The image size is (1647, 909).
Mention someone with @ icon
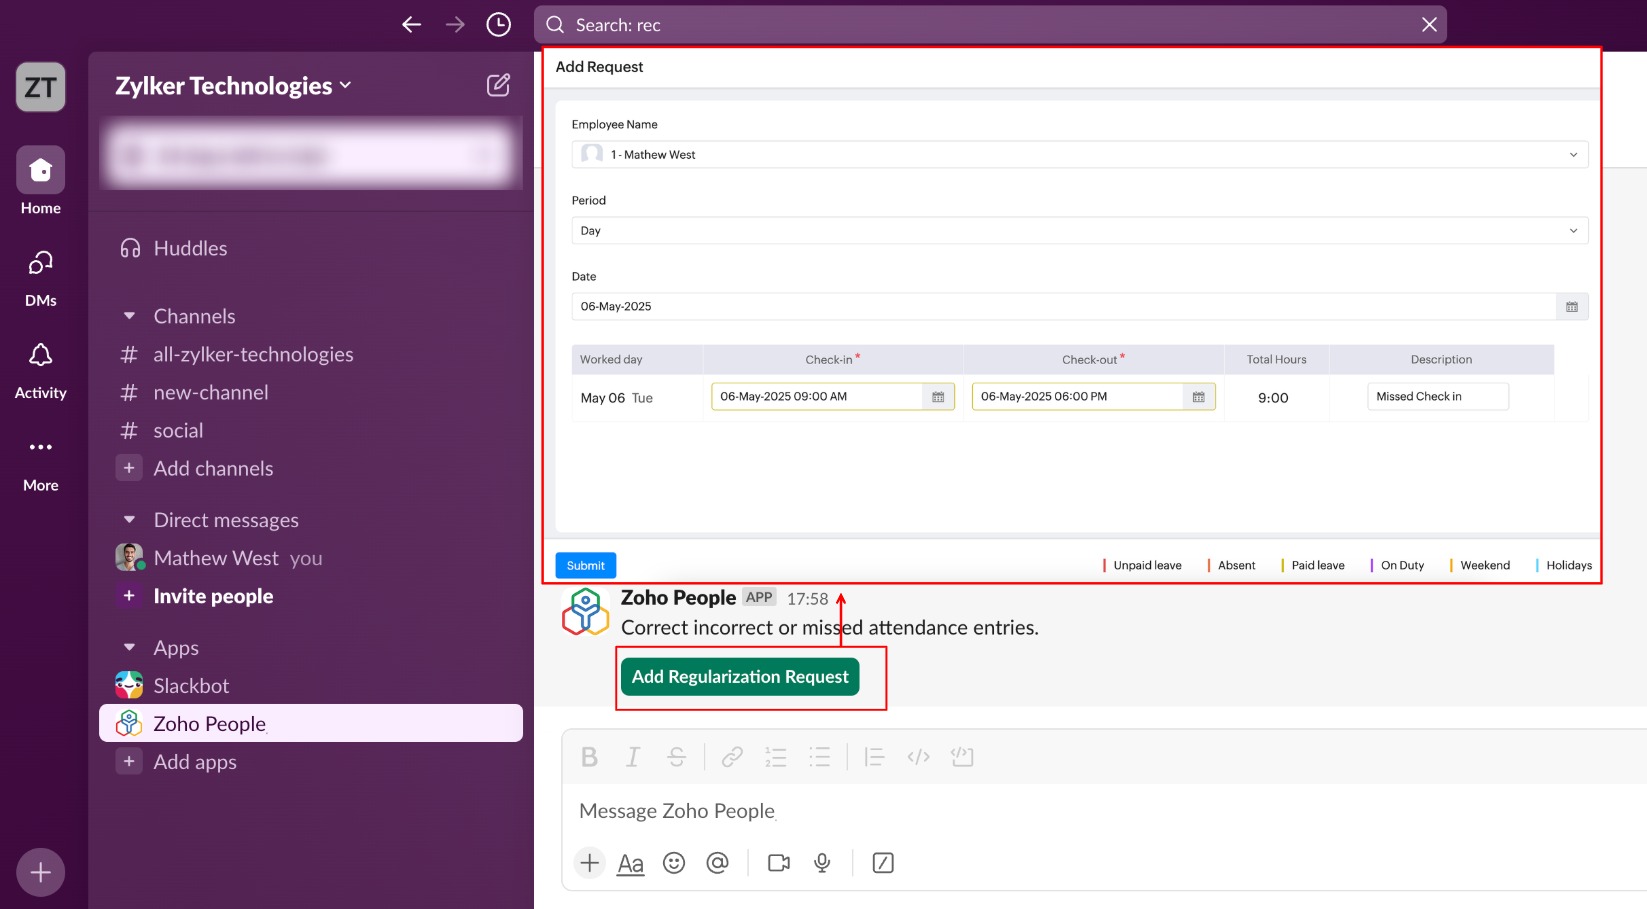tap(717, 863)
